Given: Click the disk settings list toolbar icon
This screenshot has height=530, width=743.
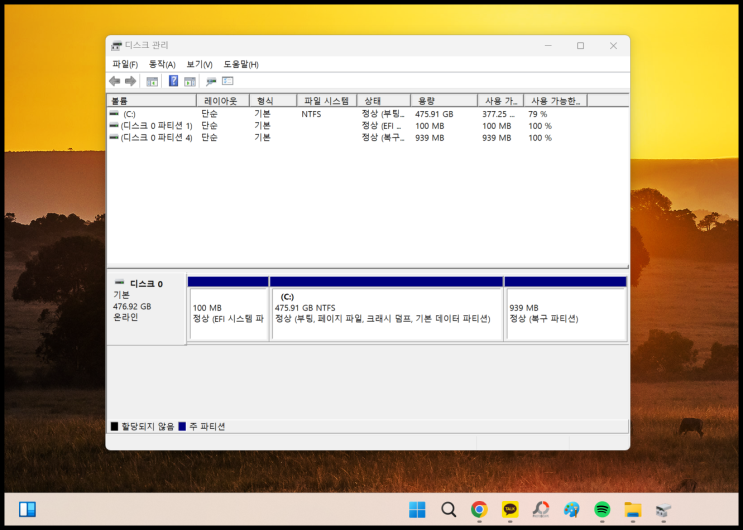Looking at the screenshot, I should click(227, 81).
